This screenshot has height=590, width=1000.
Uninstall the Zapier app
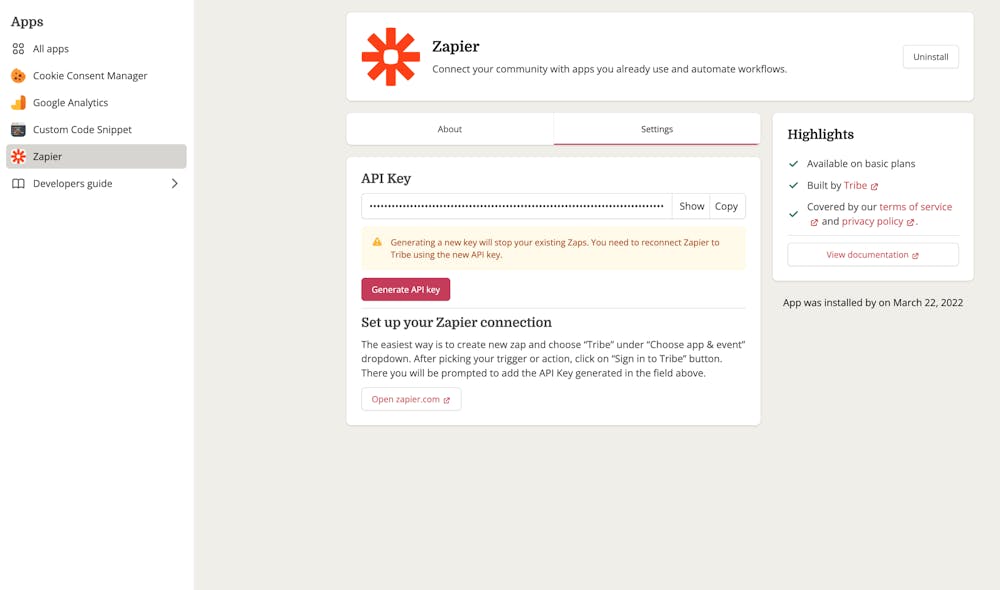pyautogui.click(x=930, y=57)
